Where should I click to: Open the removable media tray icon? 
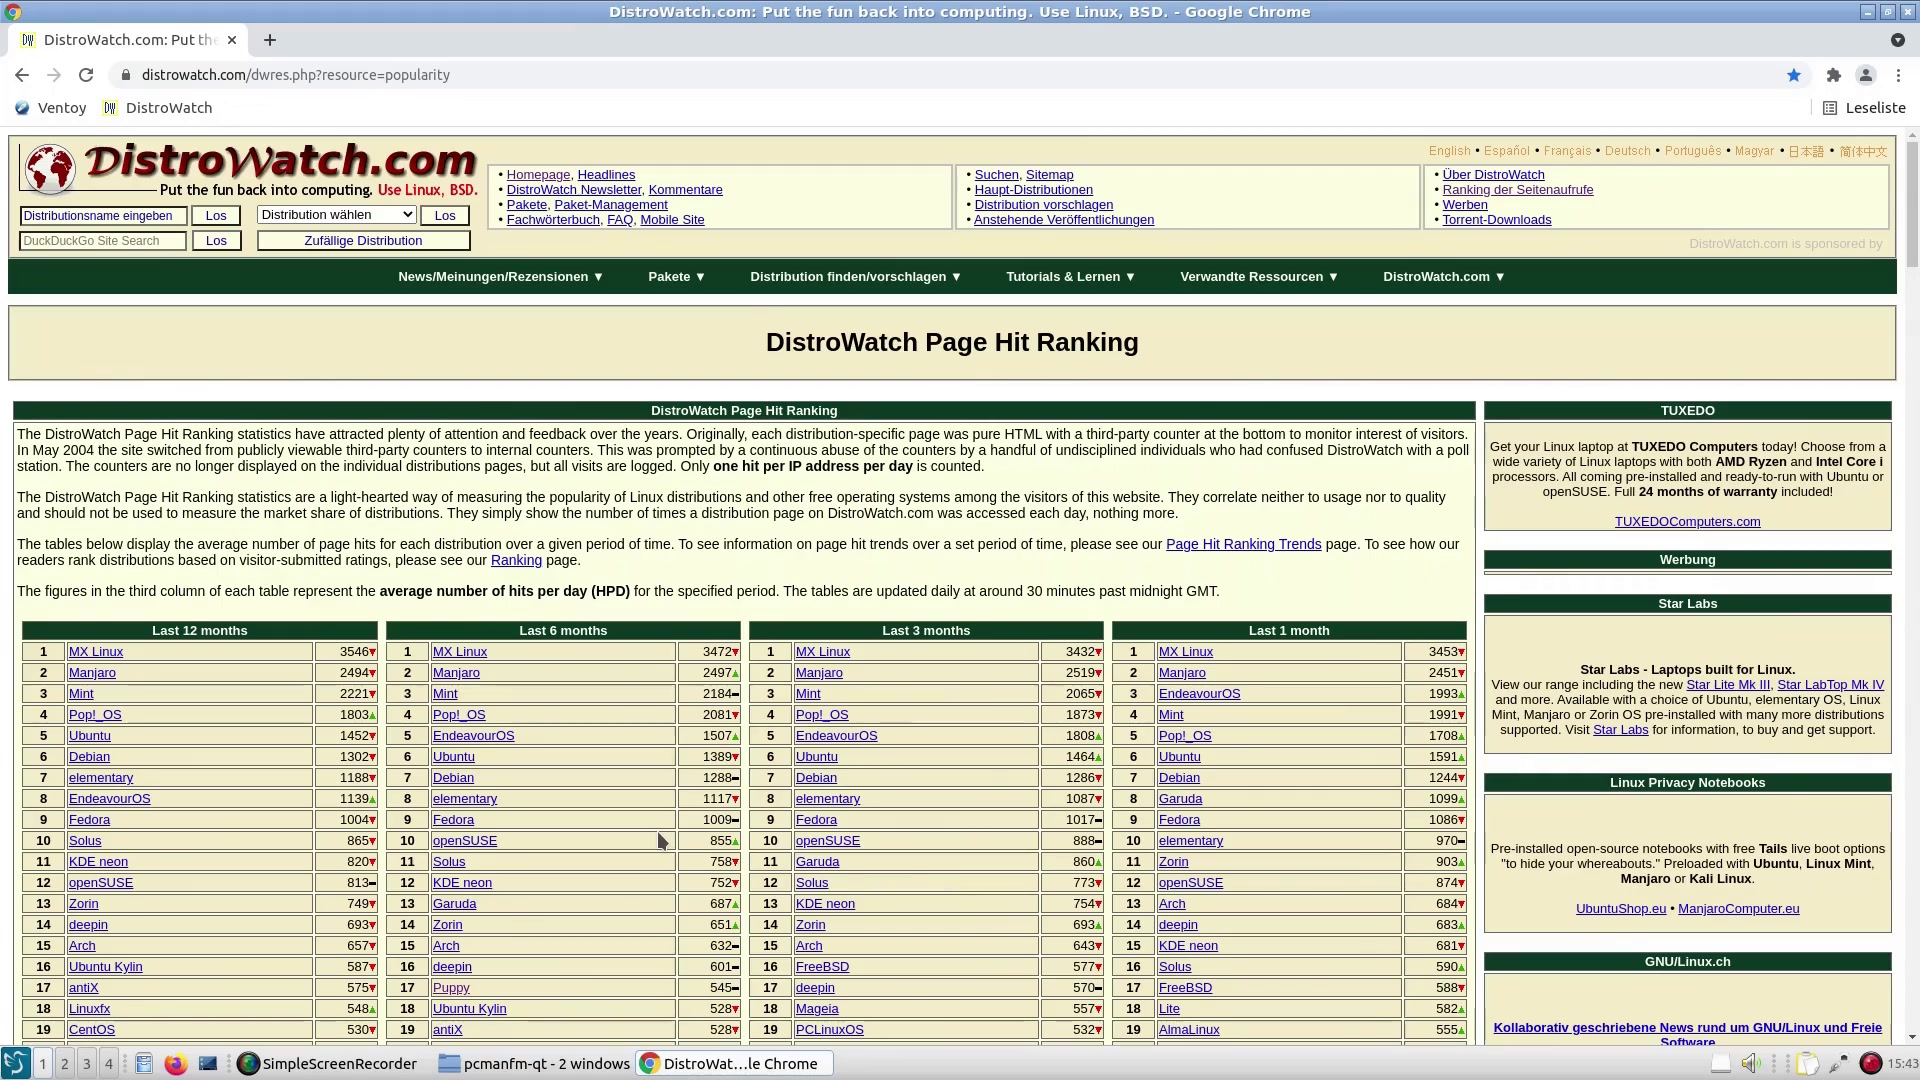1720,1064
